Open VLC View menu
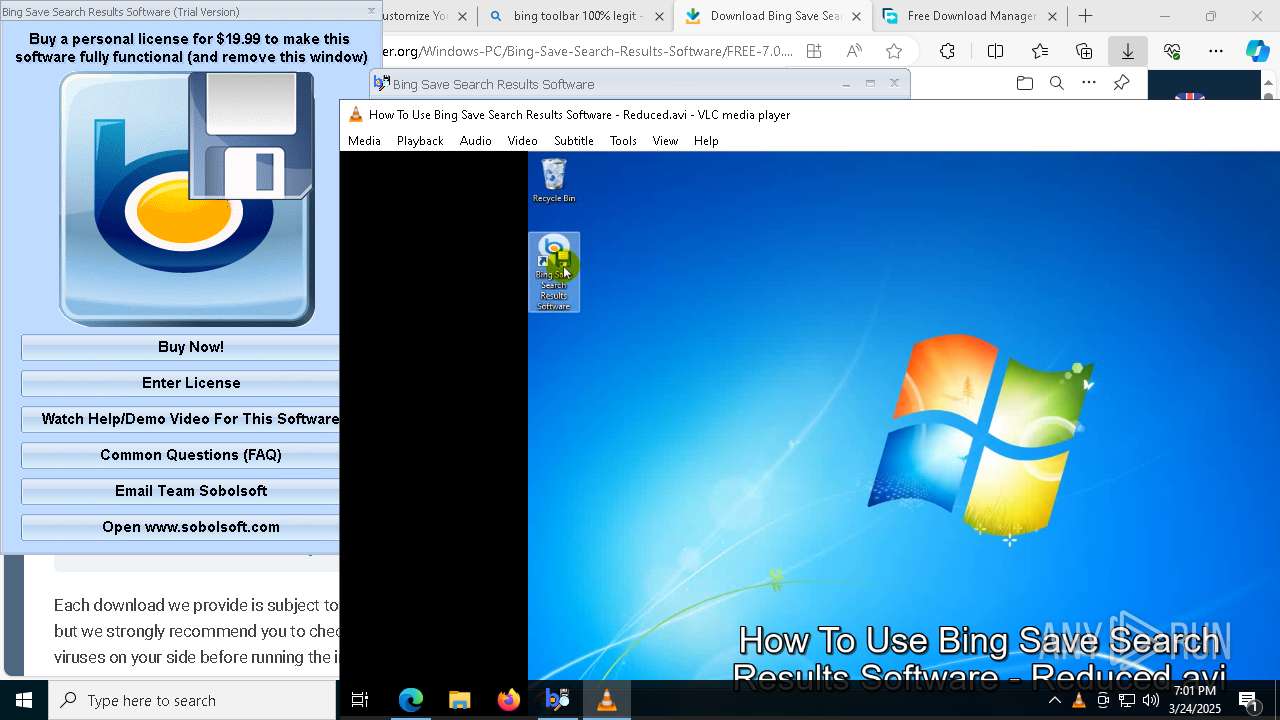1280x720 pixels. (666, 141)
